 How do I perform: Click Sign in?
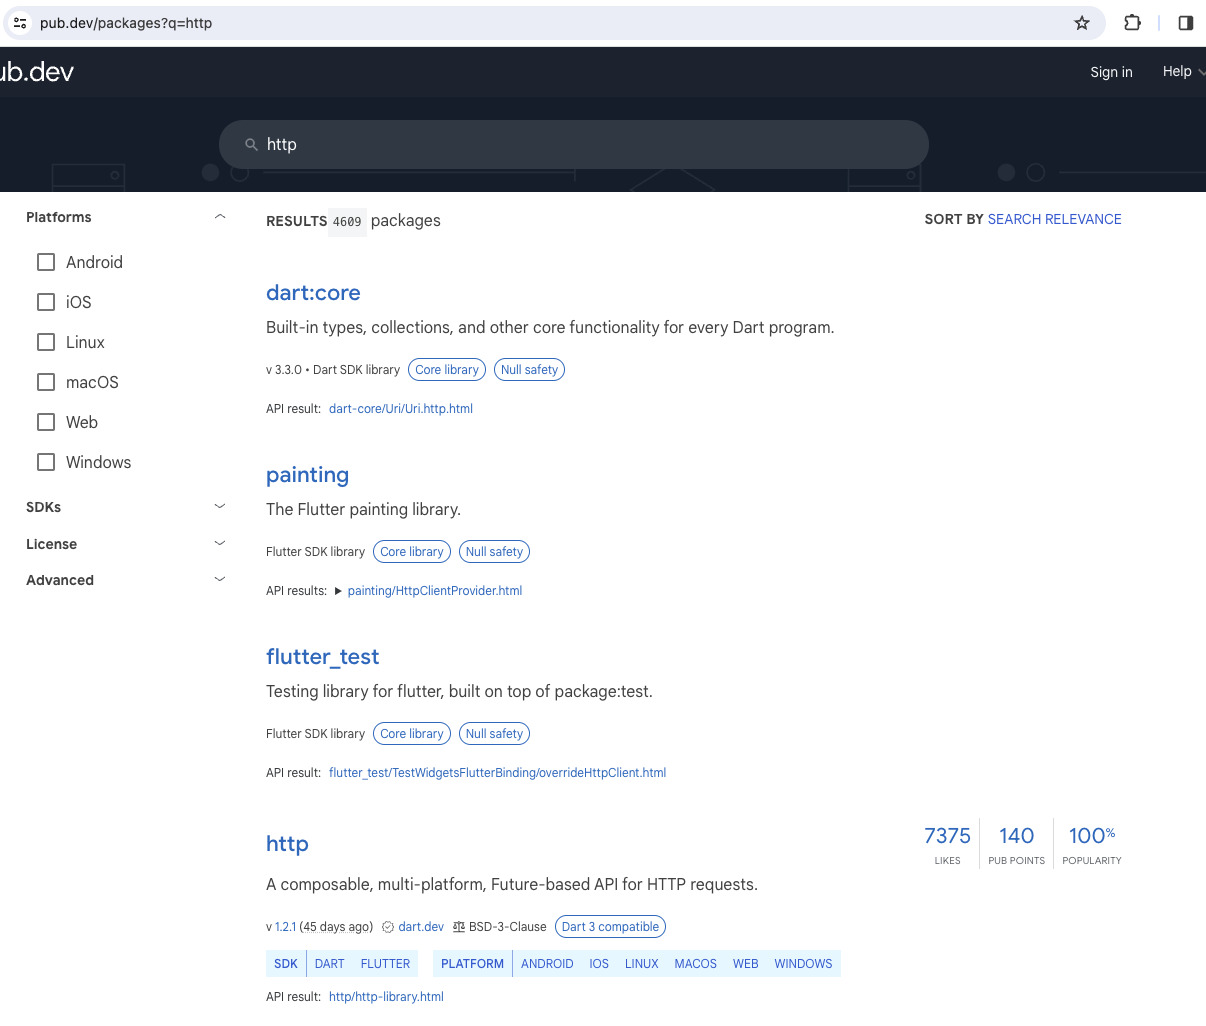coord(1111,72)
